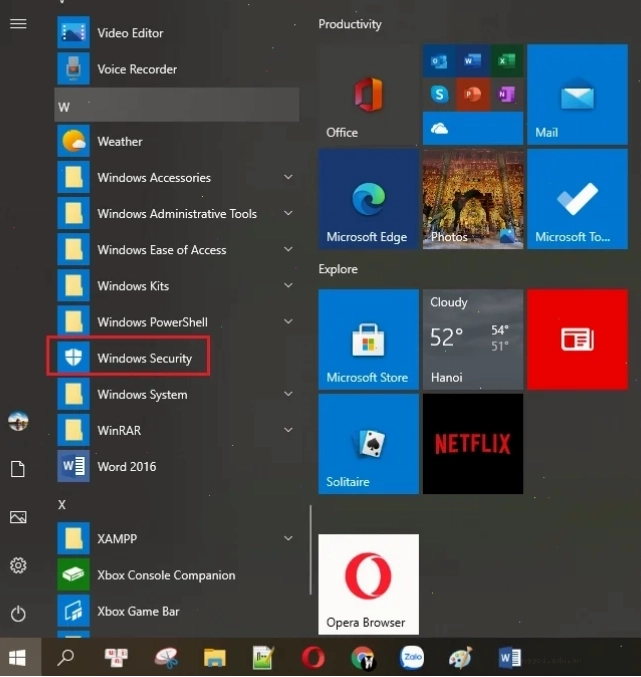Viewport: 641px width, 677px height.
Task: Open user account picture menu
Action: 18,421
